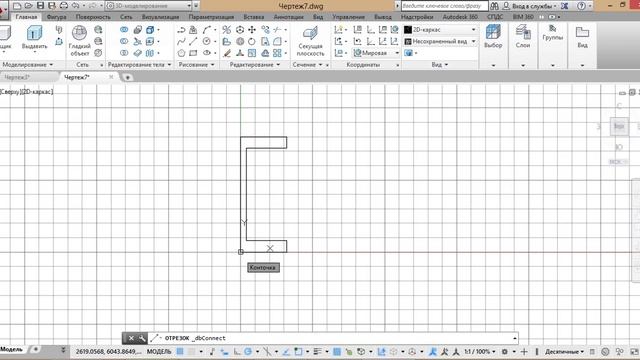Select the Rectangle tool in the Drawing panel
640x360 pixels.
click(x=193, y=53)
